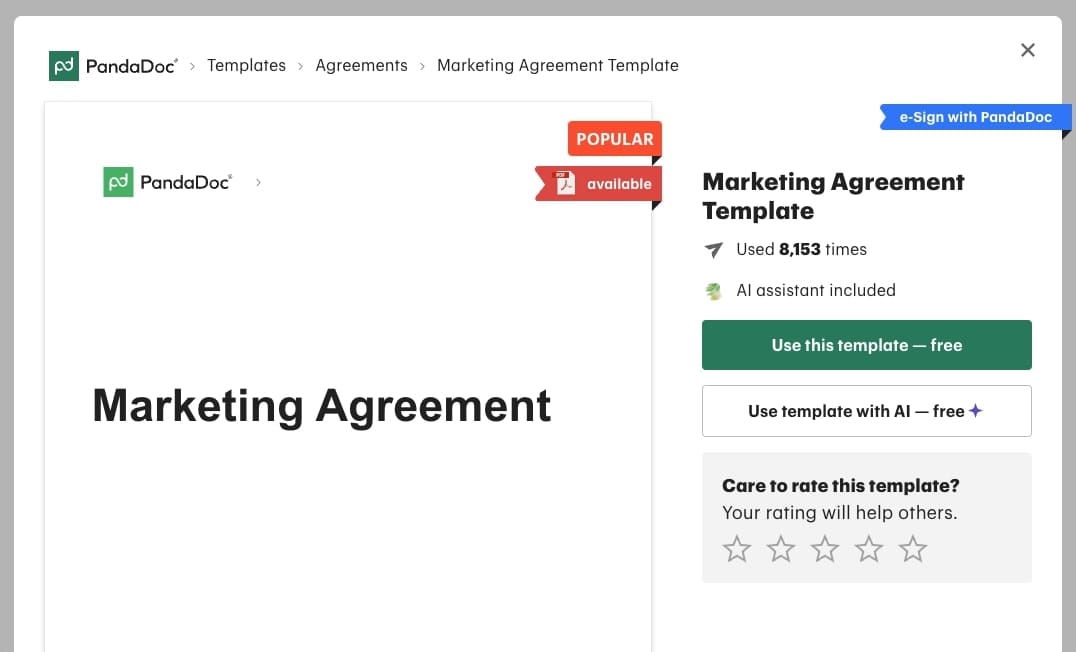Image resolution: width=1076 pixels, height=652 pixels.
Task: Click the PandaDoc logo on the document preview
Action: click(167, 181)
